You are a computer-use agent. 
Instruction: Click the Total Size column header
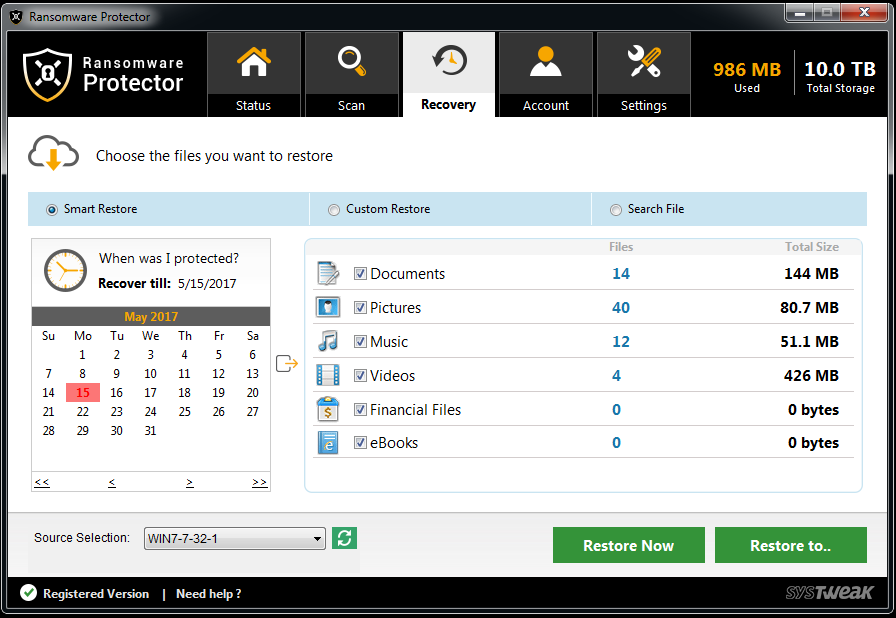click(811, 247)
